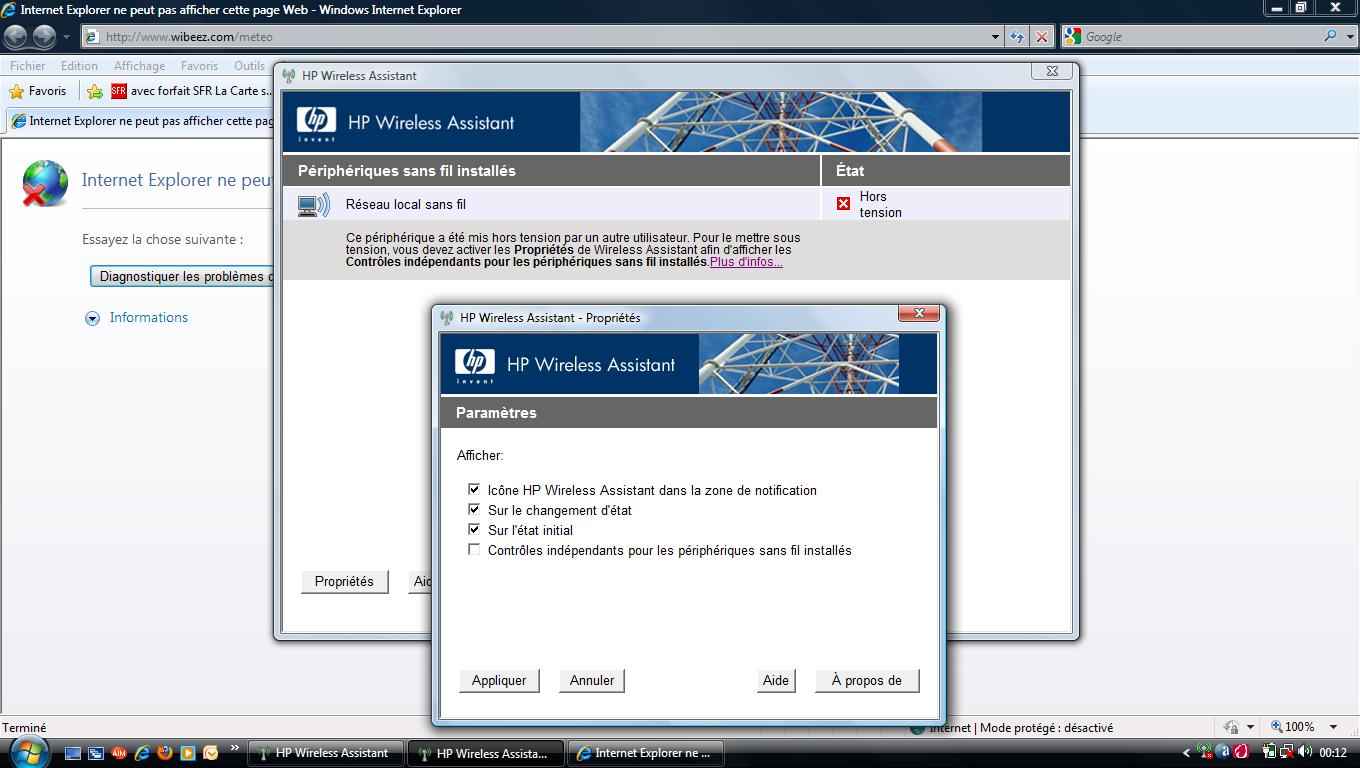Open the address bar history dropdown
This screenshot has width=1360, height=768.
[995, 37]
